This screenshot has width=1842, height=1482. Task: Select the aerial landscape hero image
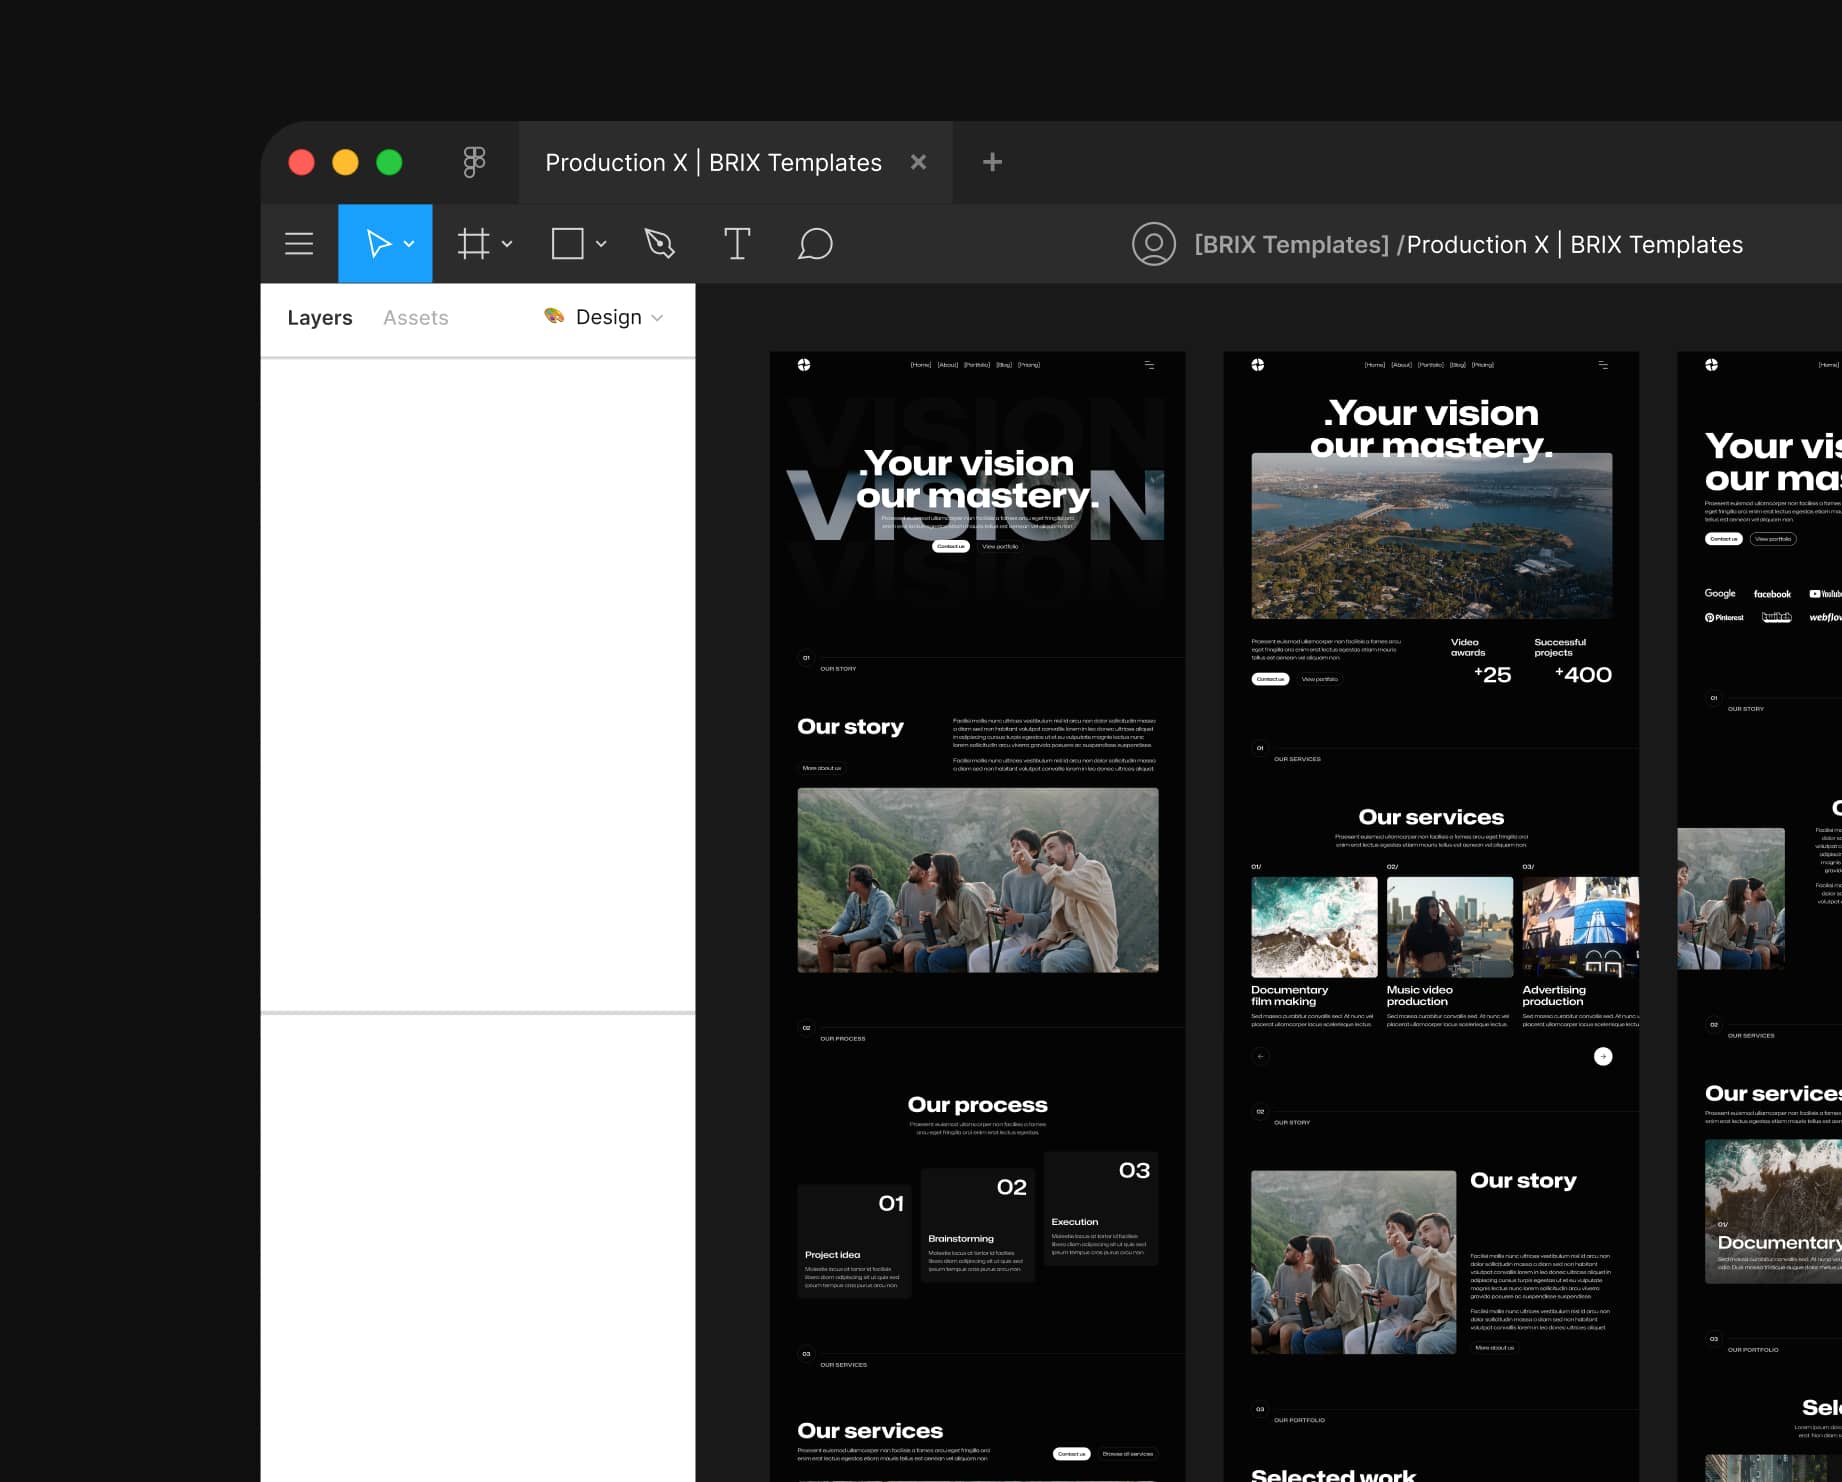(x=1432, y=536)
